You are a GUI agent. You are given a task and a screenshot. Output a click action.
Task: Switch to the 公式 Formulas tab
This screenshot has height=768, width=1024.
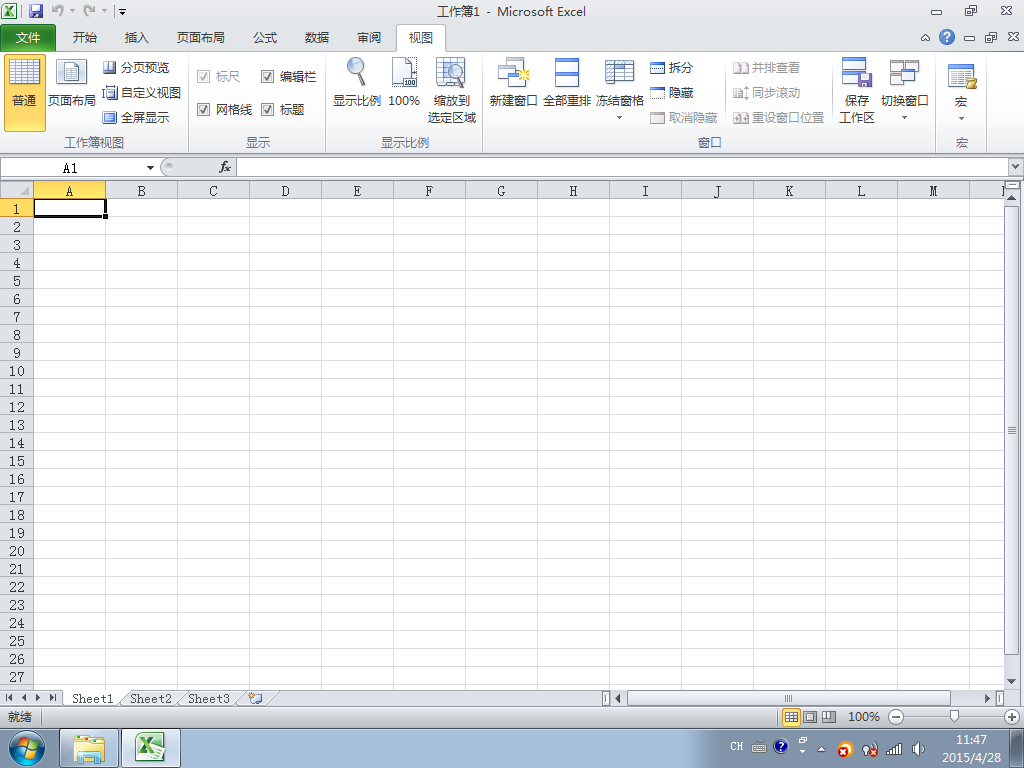click(265, 38)
